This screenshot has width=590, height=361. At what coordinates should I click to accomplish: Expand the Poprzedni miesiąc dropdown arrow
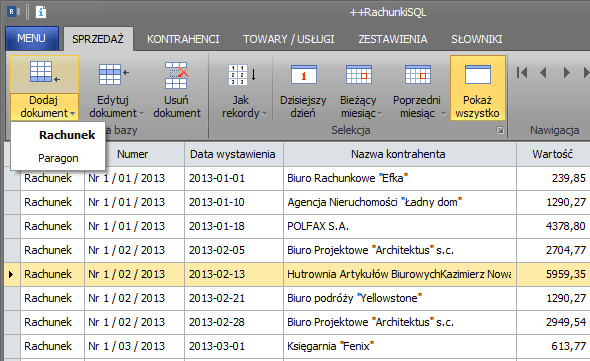(x=443, y=113)
